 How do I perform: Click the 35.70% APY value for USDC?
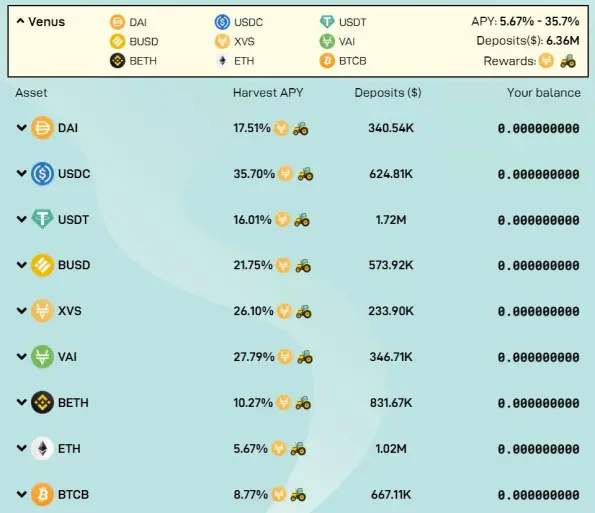point(254,174)
